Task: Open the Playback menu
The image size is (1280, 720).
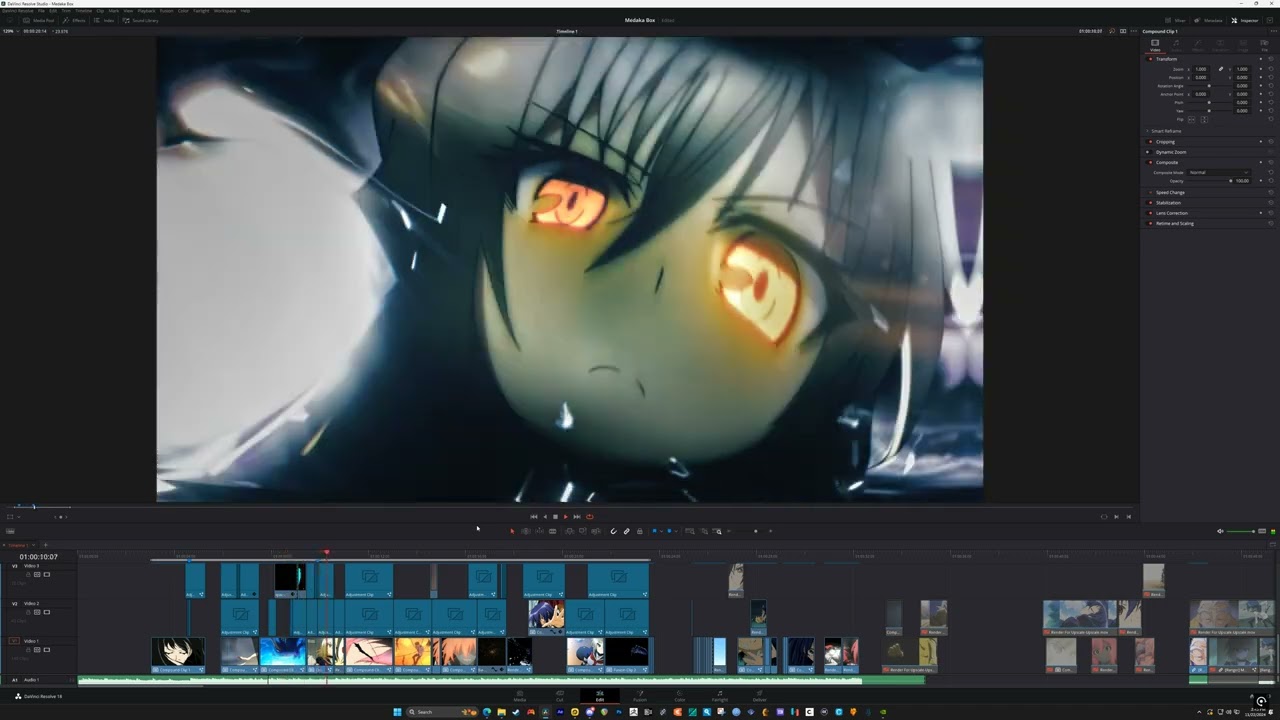Action: [x=146, y=10]
